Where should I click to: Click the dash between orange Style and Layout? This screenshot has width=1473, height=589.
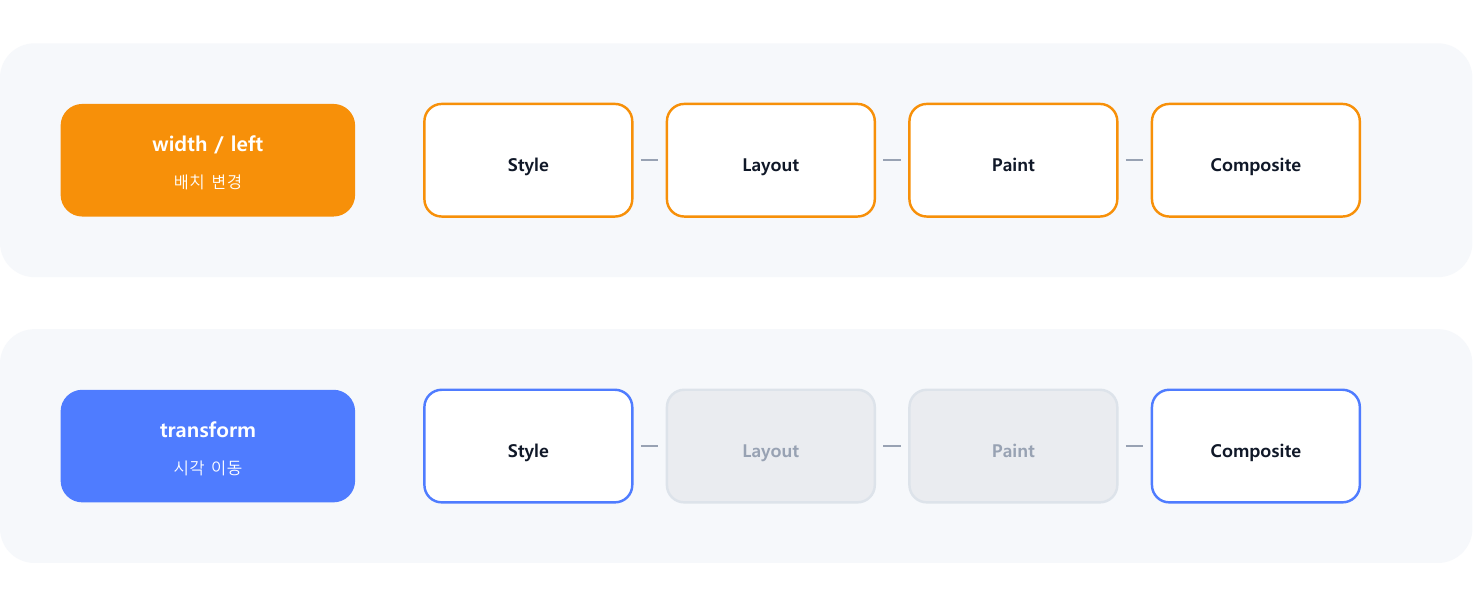pyautogui.click(x=650, y=160)
